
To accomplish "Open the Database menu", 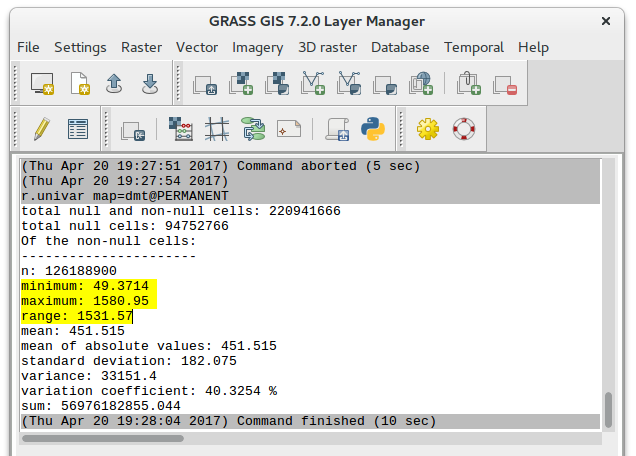I will coord(400,47).
